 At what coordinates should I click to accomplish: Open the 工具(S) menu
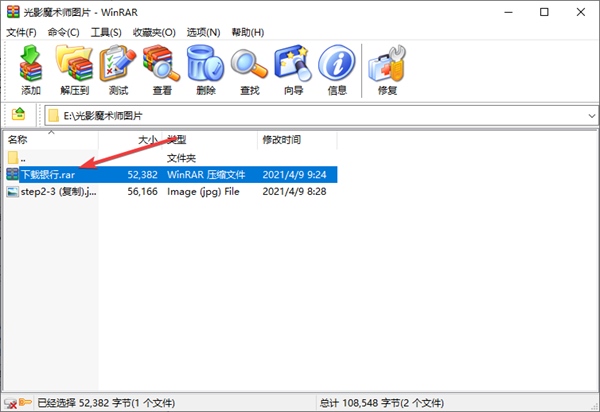(106, 33)
